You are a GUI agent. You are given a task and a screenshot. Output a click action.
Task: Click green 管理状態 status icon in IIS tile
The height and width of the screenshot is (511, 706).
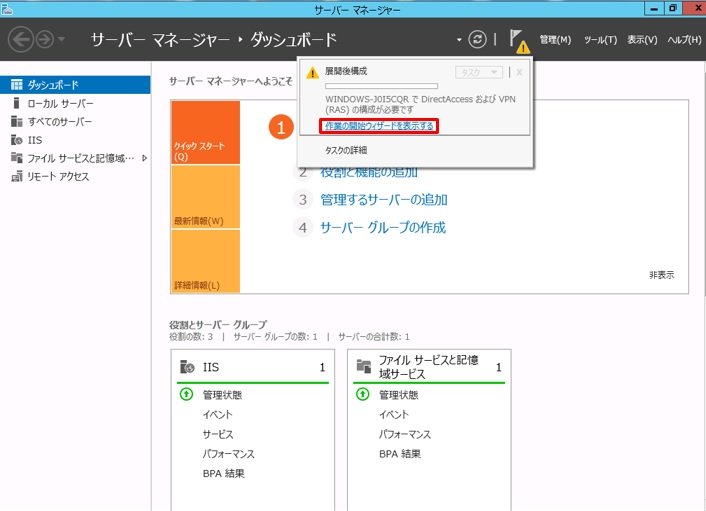click(x=186, y=395)
